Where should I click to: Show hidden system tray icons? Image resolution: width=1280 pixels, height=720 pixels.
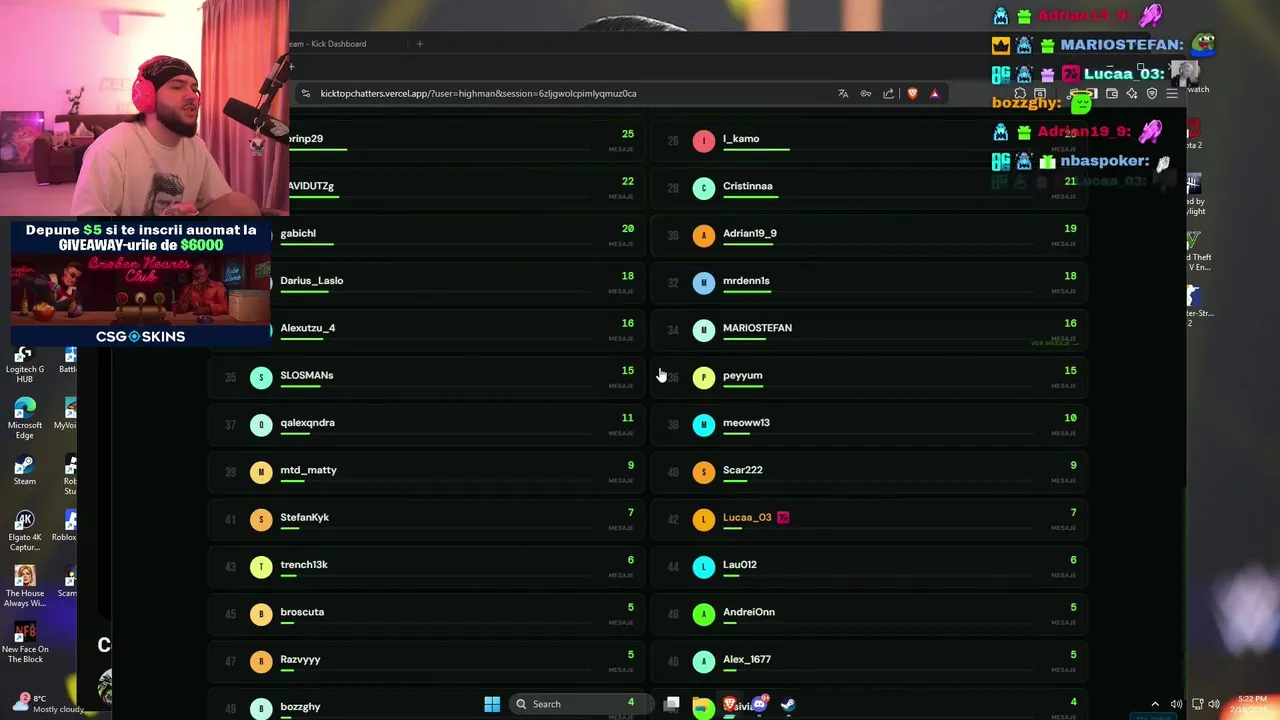click(x=1155, y=704)
